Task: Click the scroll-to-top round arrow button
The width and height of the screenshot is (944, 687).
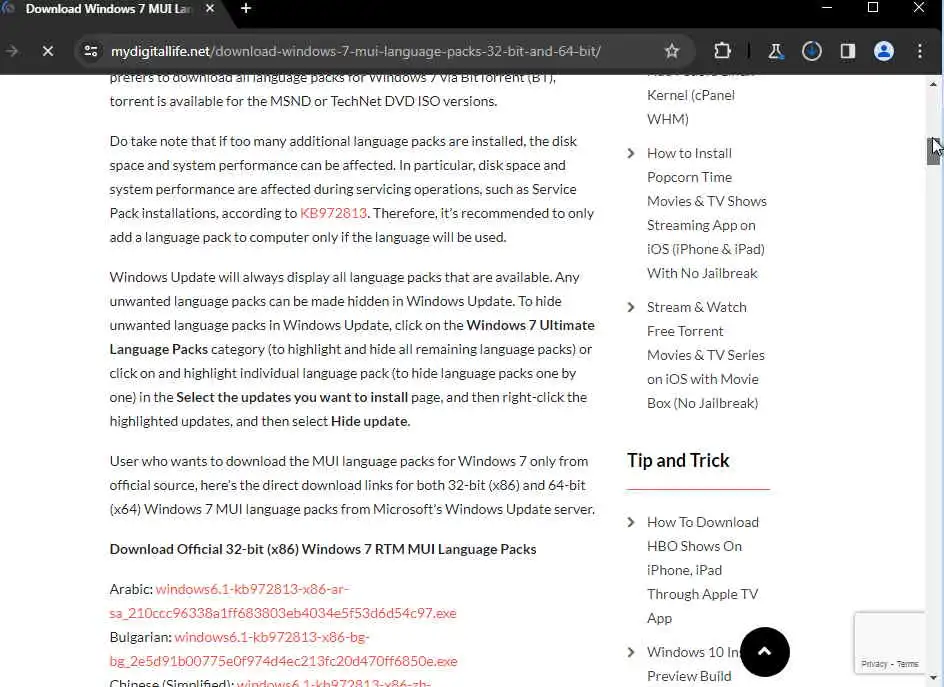Action: pos(765,651)
